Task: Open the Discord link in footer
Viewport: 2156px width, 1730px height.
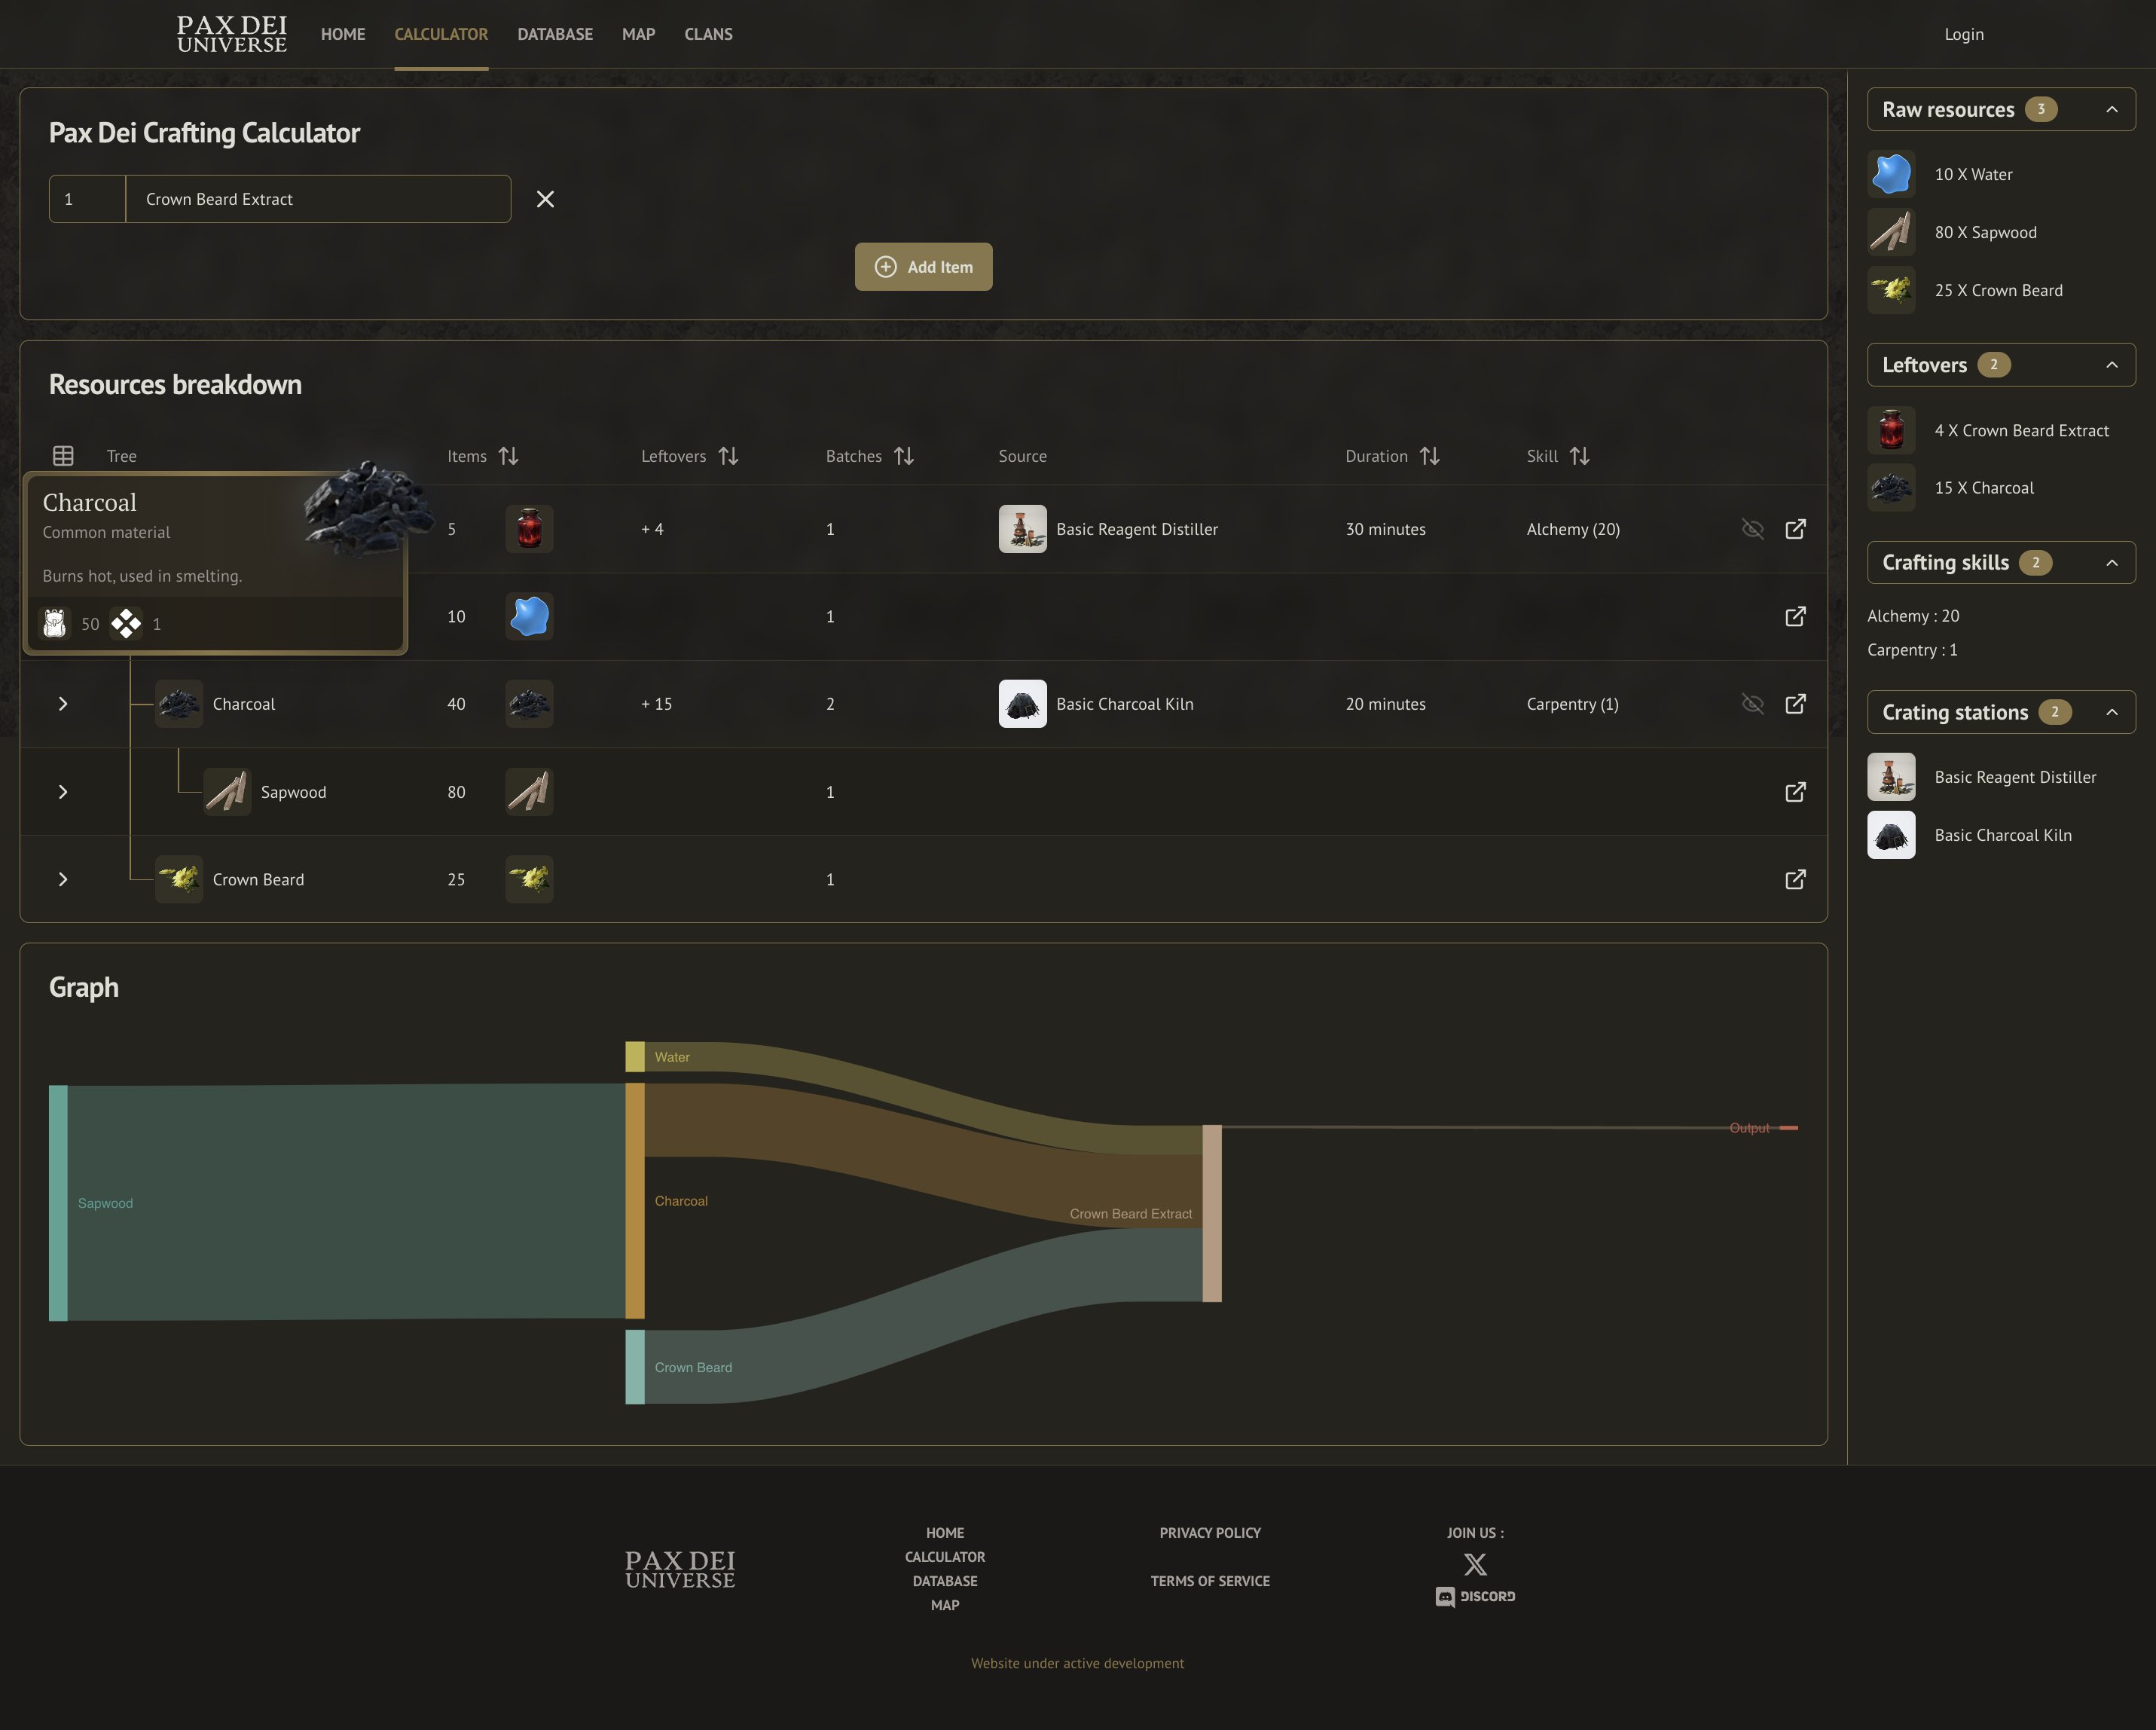Action: pos(1475,1596)
